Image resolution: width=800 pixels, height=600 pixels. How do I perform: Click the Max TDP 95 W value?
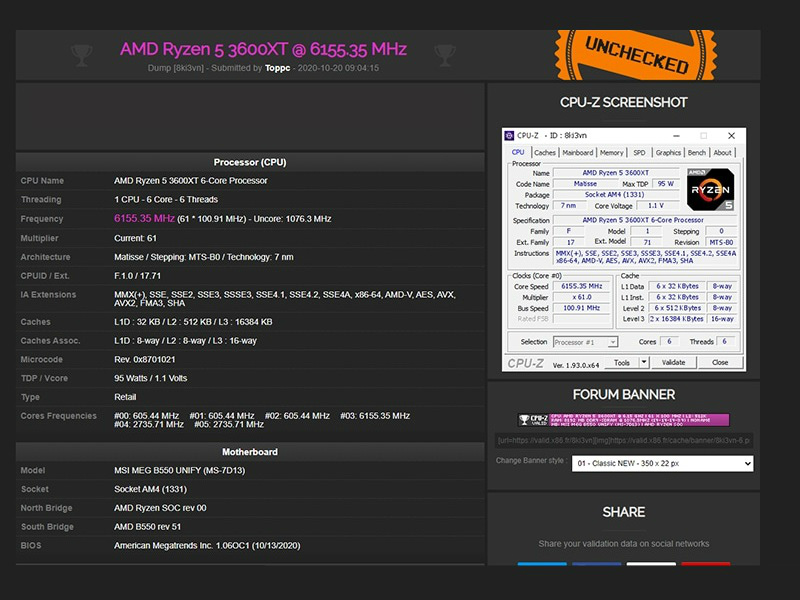[665, 184]
